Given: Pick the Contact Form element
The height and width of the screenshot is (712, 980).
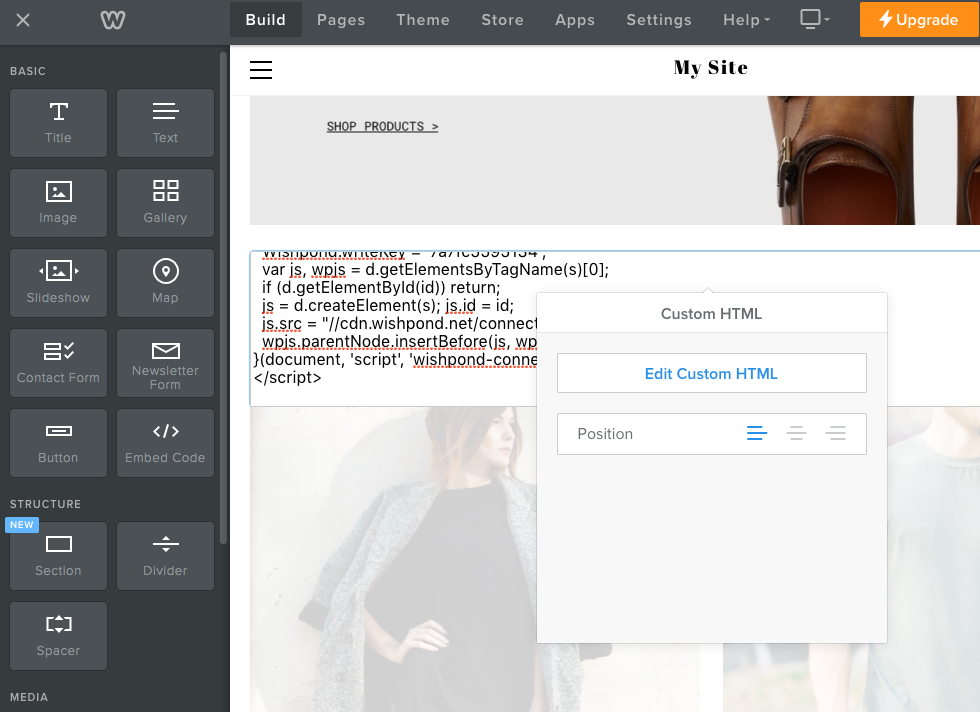Looking at the screenshot, I should click(58, 363).
